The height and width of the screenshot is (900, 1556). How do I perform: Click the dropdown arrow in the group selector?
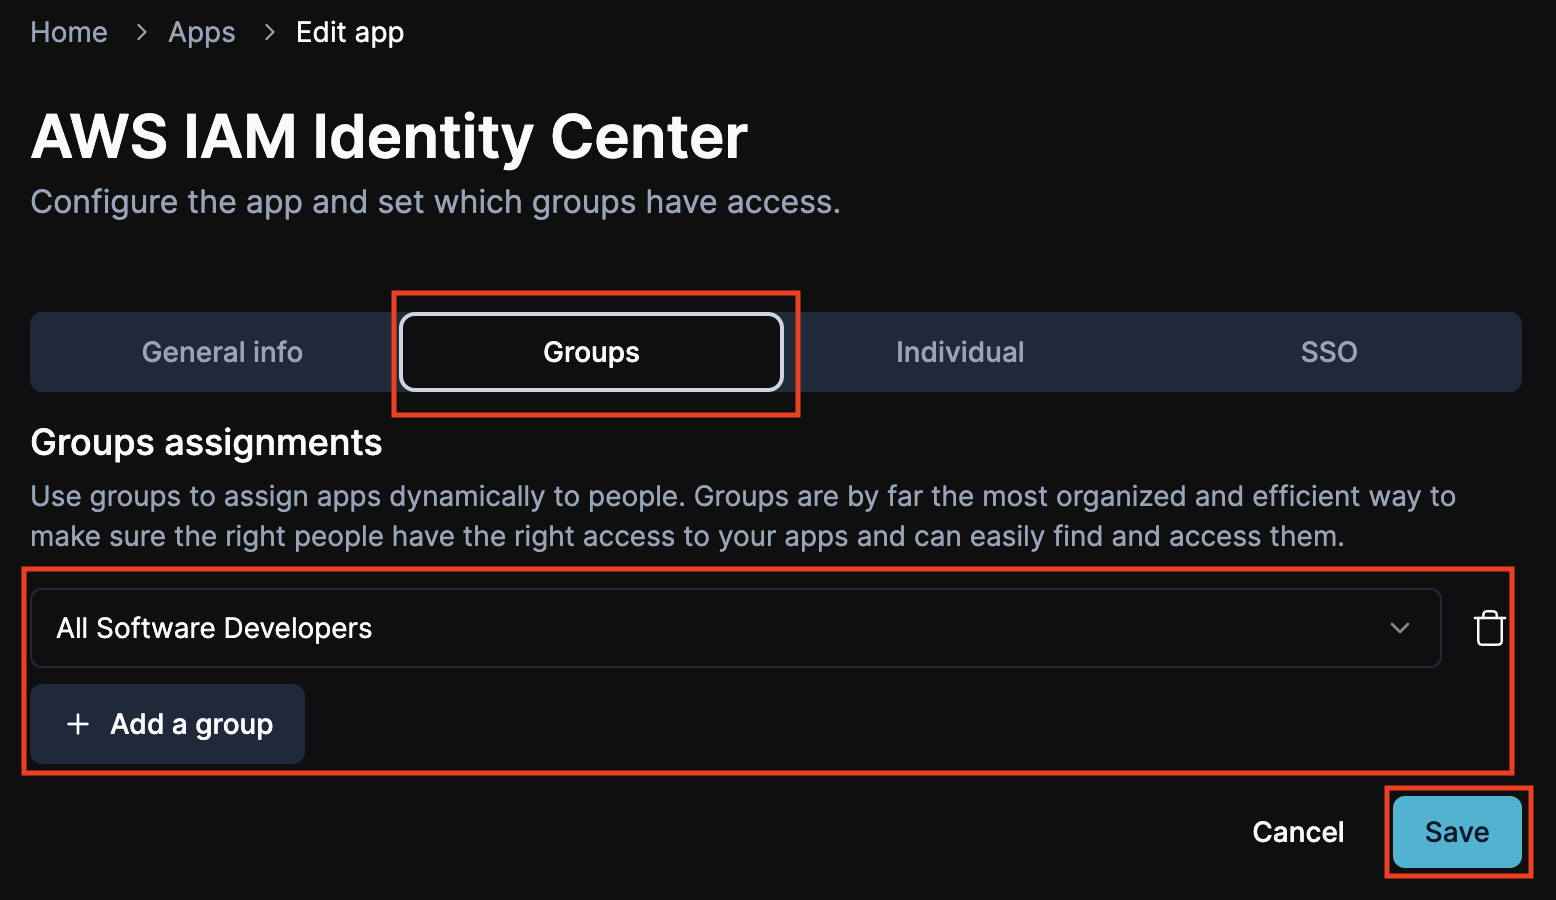tap(1400, 628)
